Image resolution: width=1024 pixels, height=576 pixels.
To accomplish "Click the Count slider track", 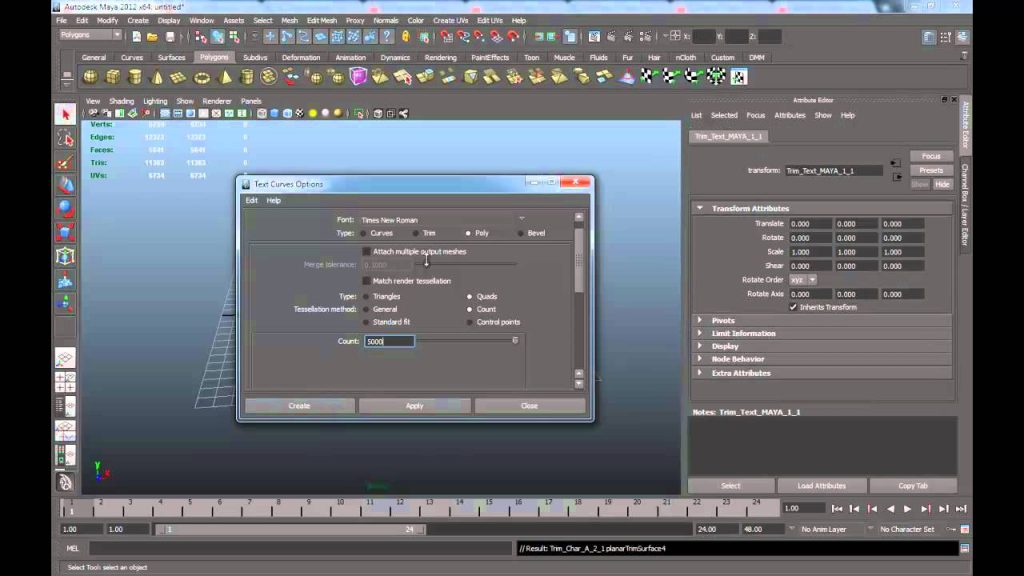I will tap(466, 341).
